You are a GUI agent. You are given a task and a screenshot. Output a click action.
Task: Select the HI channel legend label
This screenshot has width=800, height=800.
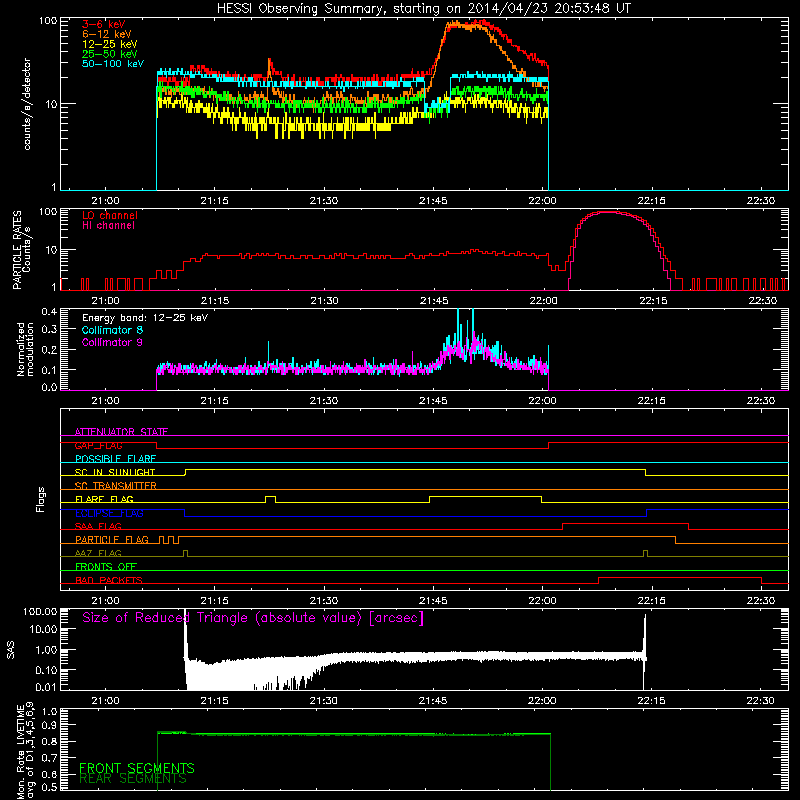pos(109,226)
